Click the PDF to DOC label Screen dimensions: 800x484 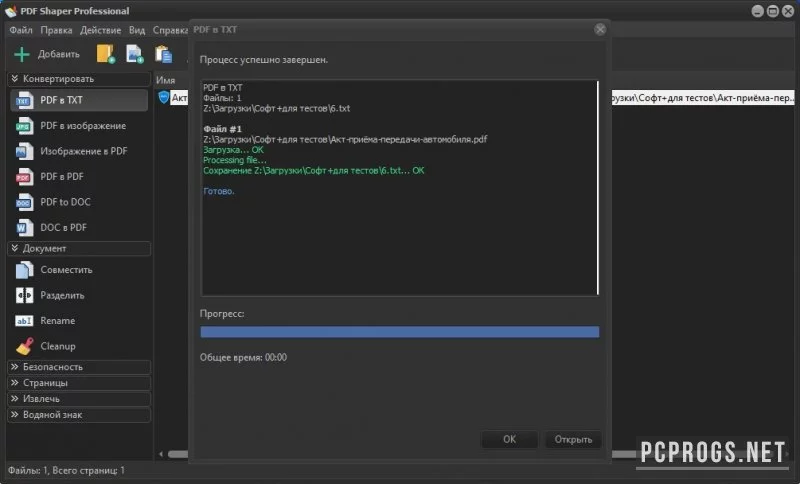pyautogui.click(x=65, y=202)
